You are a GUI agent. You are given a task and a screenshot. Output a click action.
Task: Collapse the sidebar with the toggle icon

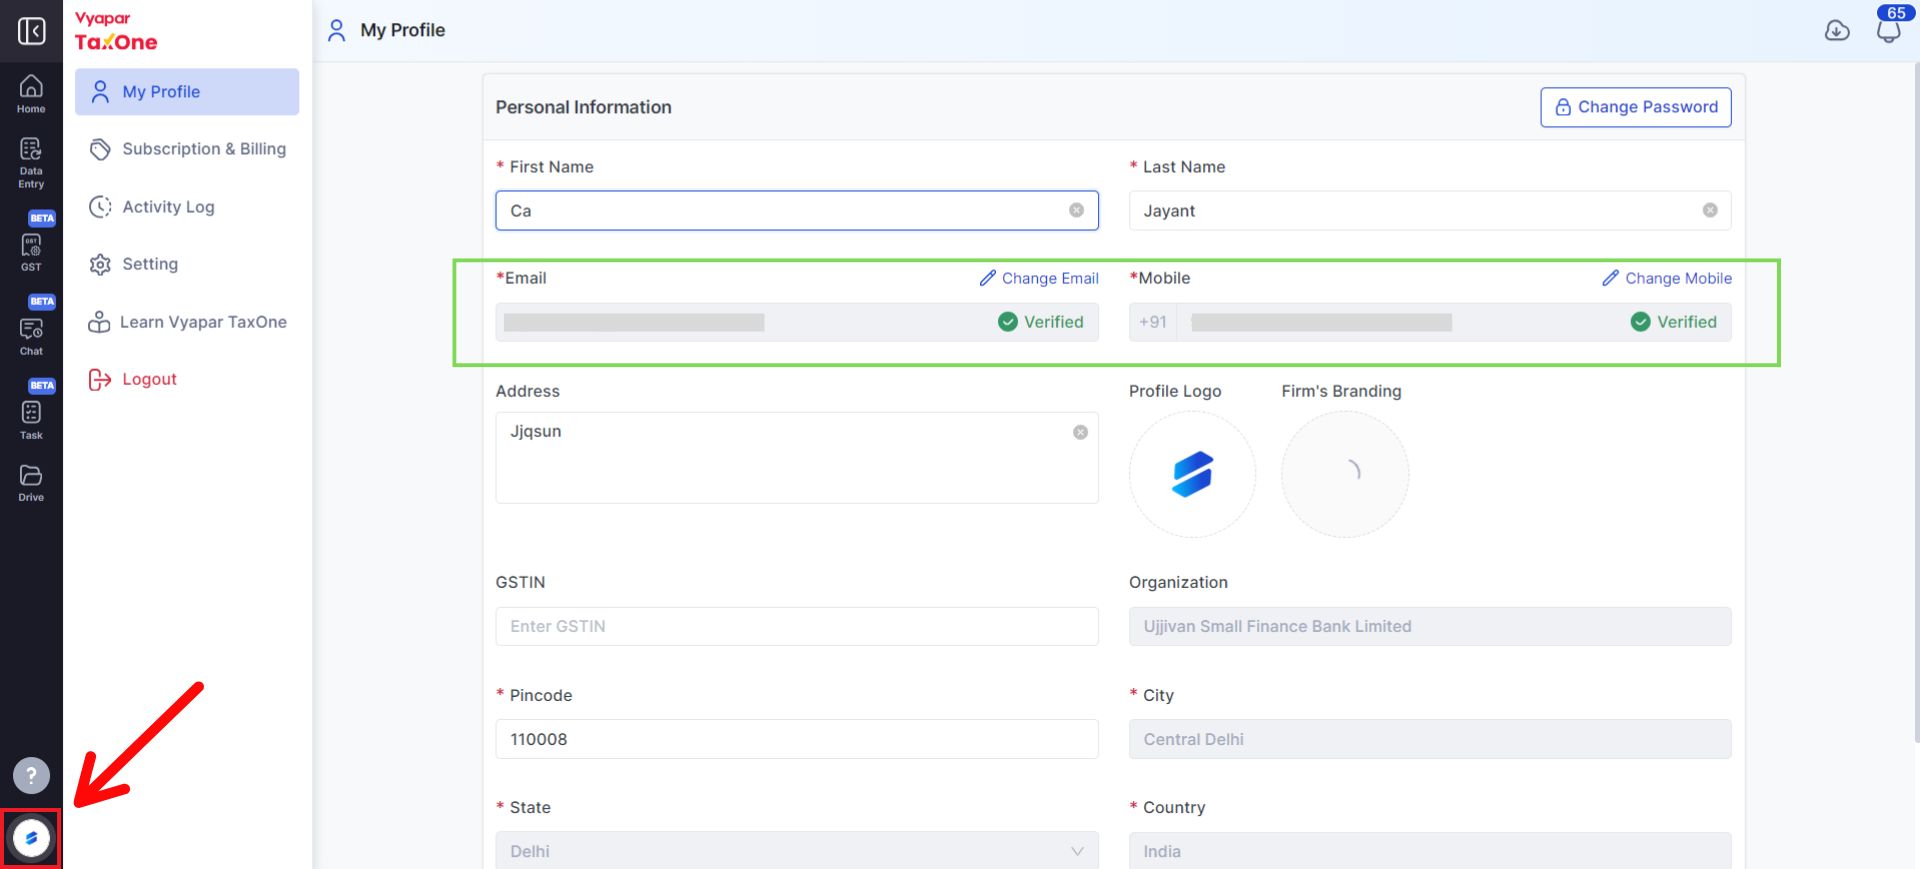31,31
